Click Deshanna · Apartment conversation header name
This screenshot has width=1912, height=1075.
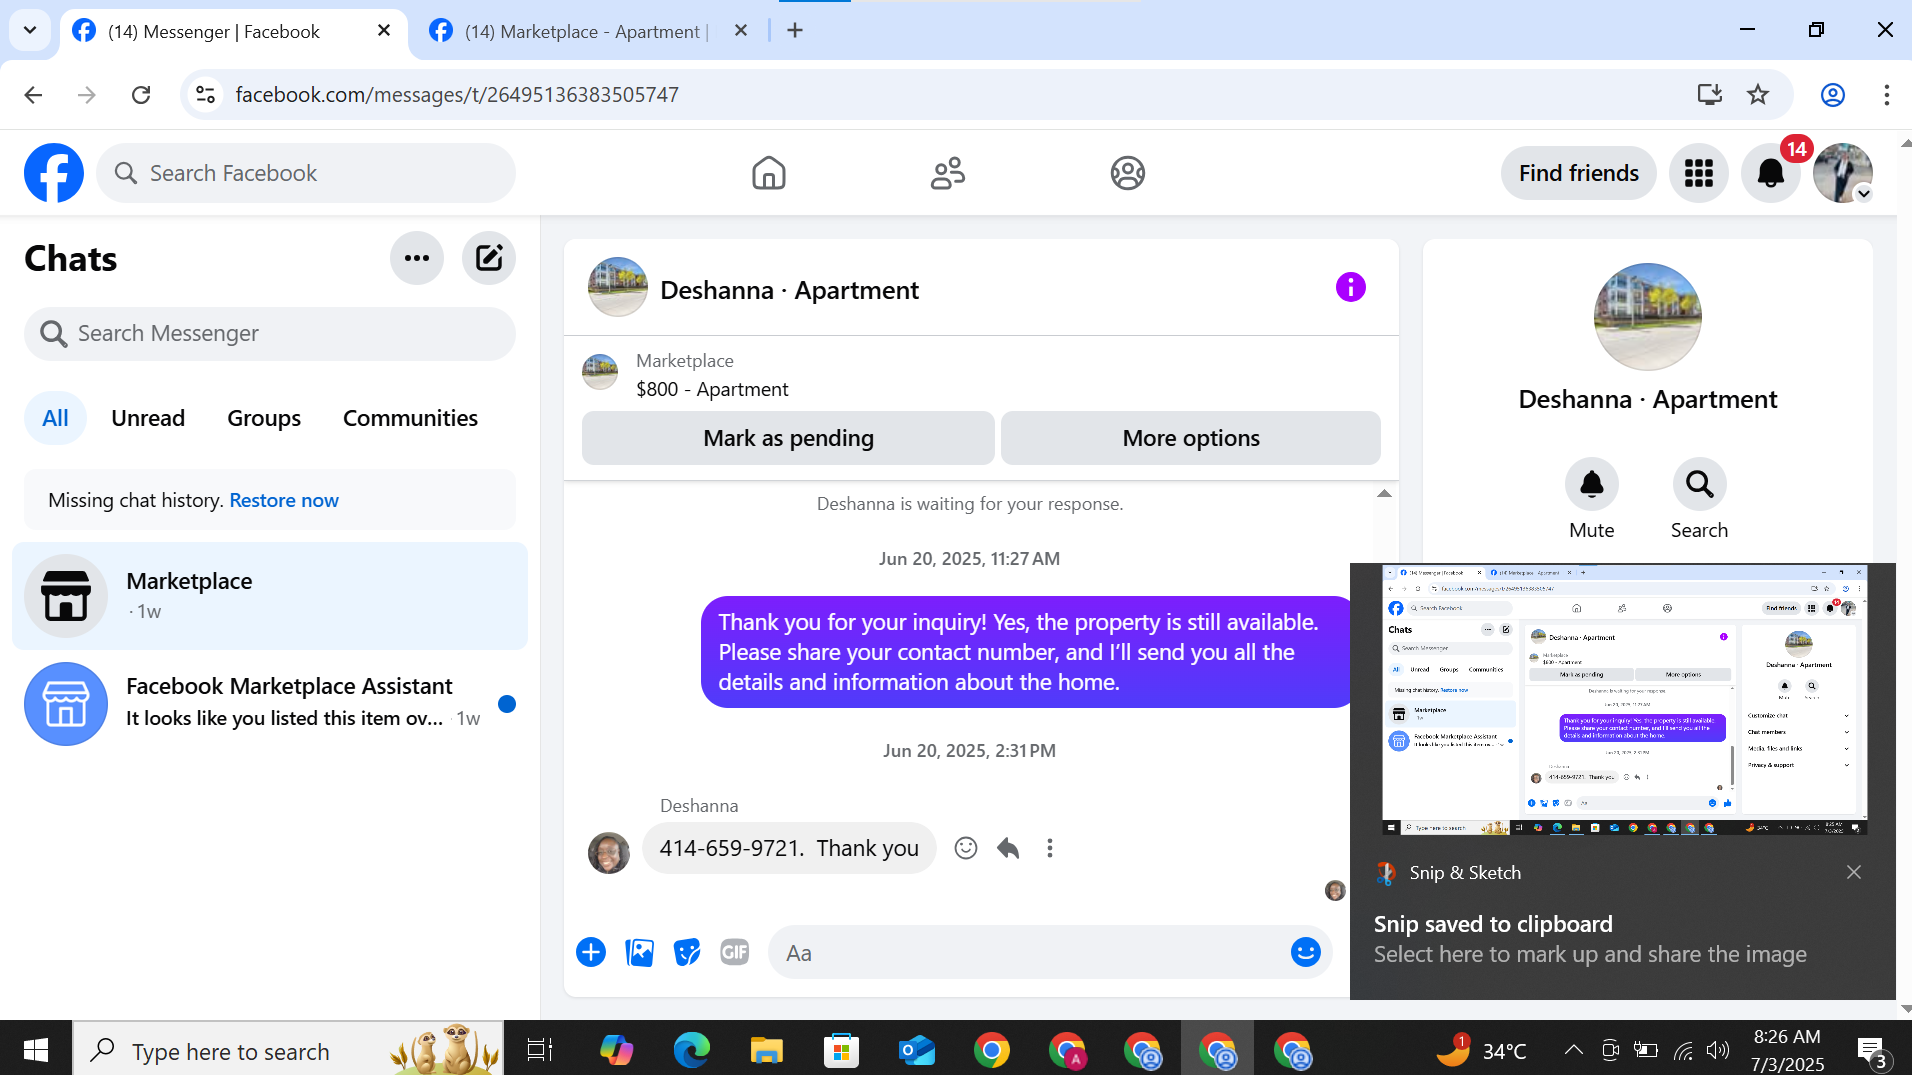pos(789,290)
